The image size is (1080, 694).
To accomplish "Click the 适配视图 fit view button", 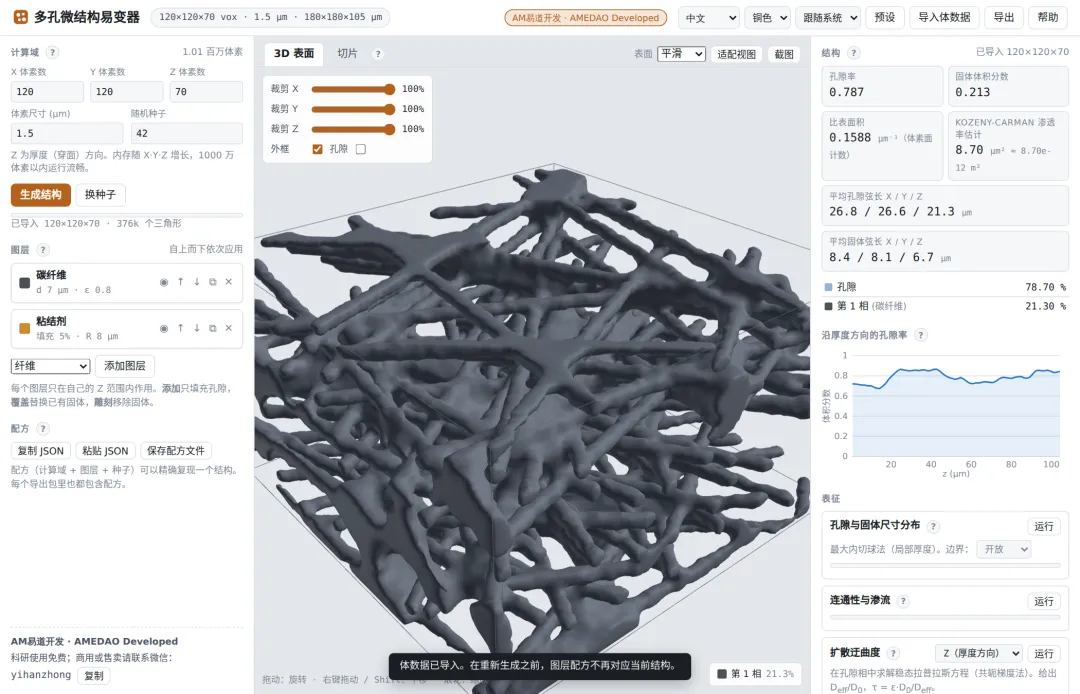I will click(x=736, y=54).
